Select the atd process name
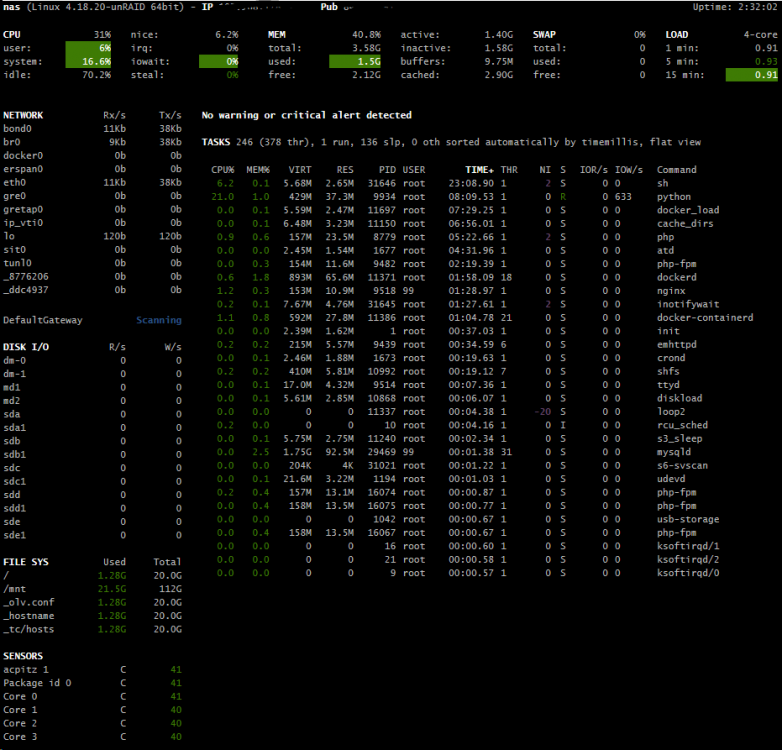Viewport: 782px width, 750px height. (x=665, y=251)
